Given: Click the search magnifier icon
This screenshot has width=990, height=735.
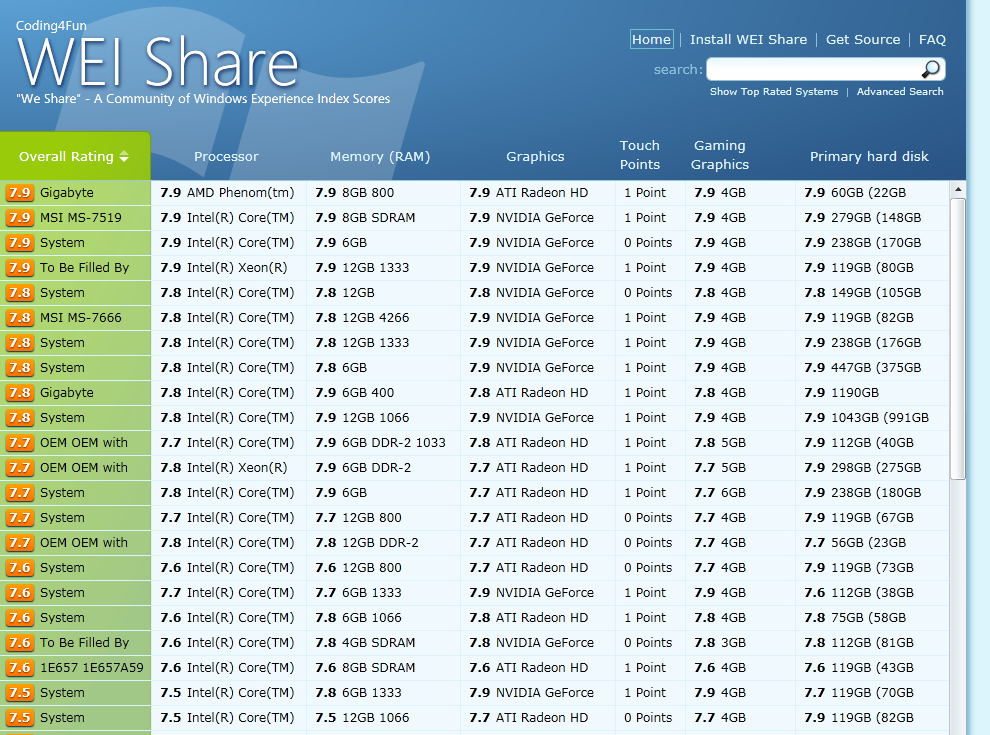Looking at the screenshot, I should [x=931, y=69].
